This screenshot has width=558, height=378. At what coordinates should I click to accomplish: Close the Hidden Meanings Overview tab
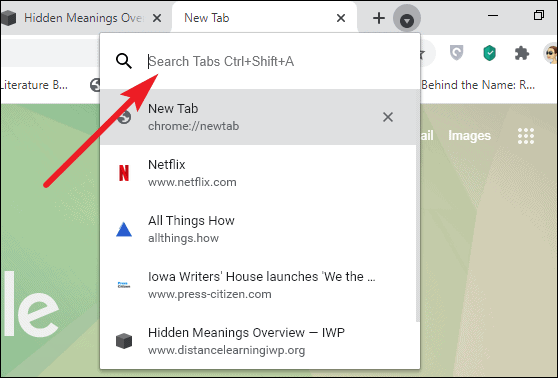pyautogui.click(x=157, y=18)
